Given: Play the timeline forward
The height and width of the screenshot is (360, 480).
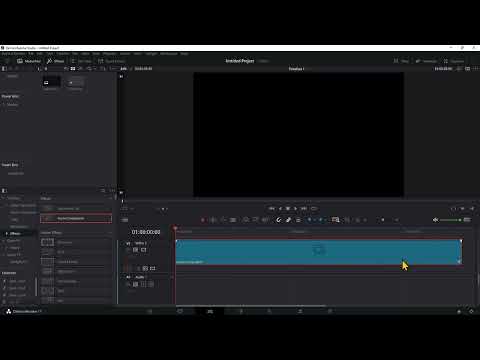Looking at the screenshot, I should point(296,209).
